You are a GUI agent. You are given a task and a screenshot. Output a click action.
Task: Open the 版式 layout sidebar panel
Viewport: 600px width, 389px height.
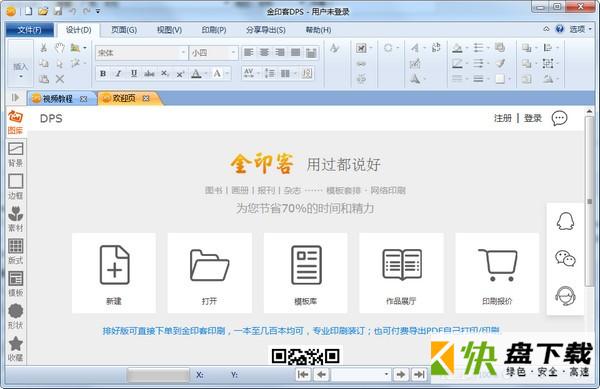click(16, 252)
